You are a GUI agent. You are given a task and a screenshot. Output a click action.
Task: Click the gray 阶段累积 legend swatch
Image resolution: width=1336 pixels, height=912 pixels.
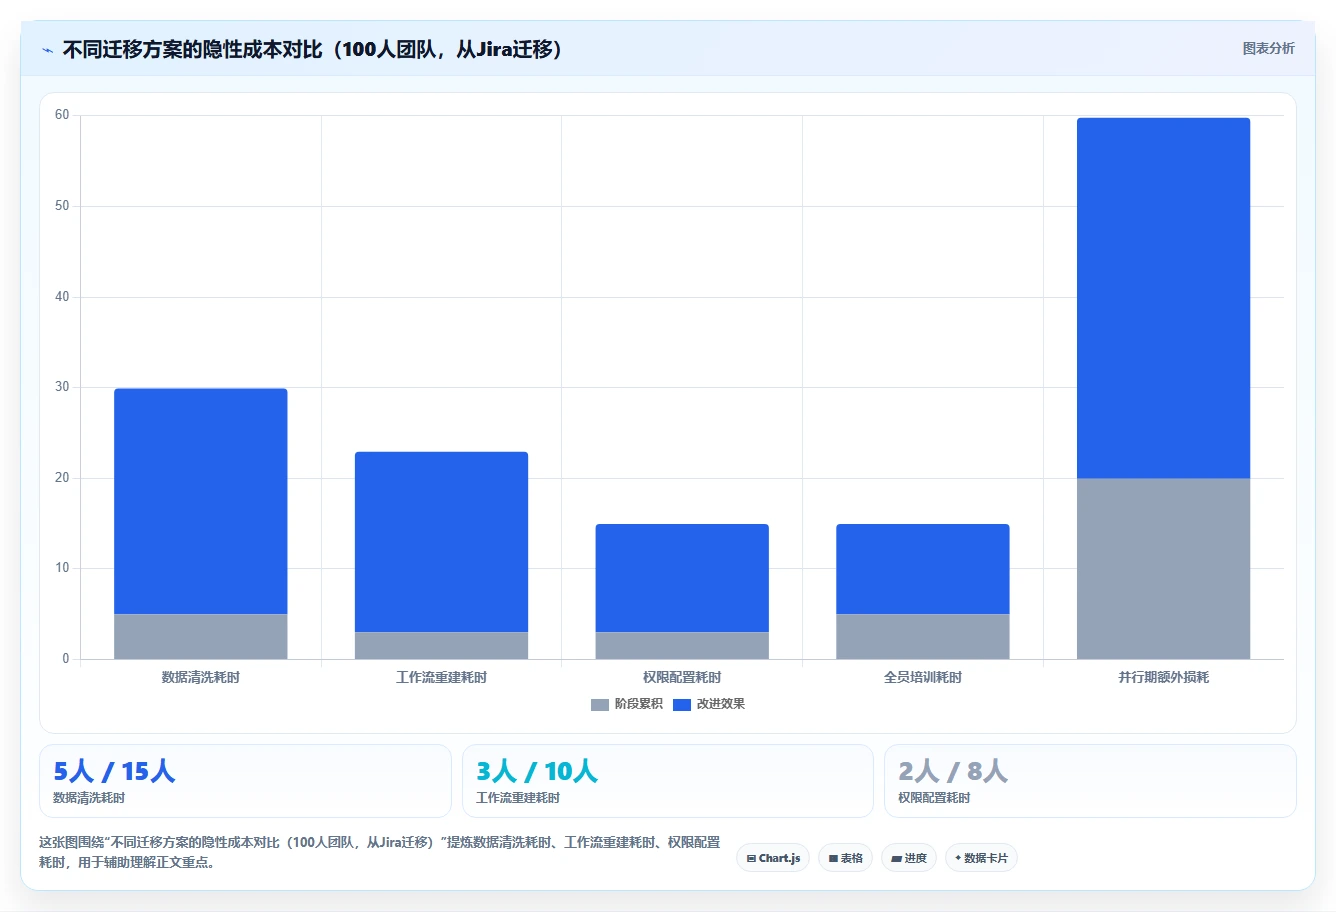pyautogui.click(x=600, y=705)
